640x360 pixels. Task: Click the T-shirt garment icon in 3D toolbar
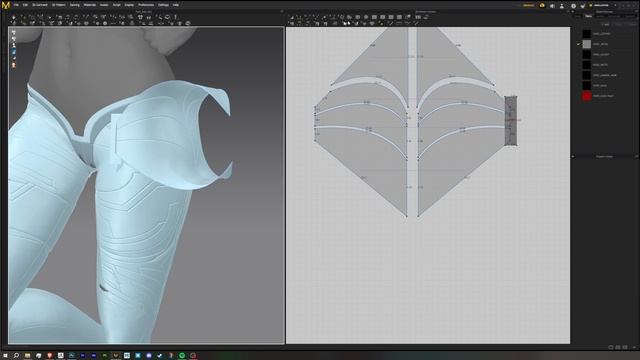point(140,17)
